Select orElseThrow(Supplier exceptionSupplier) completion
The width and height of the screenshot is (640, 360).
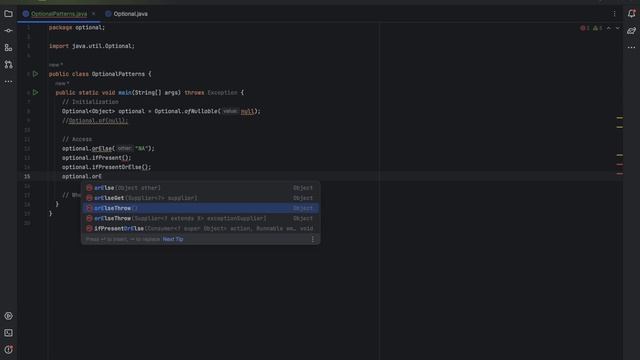(x=200, y=218)
